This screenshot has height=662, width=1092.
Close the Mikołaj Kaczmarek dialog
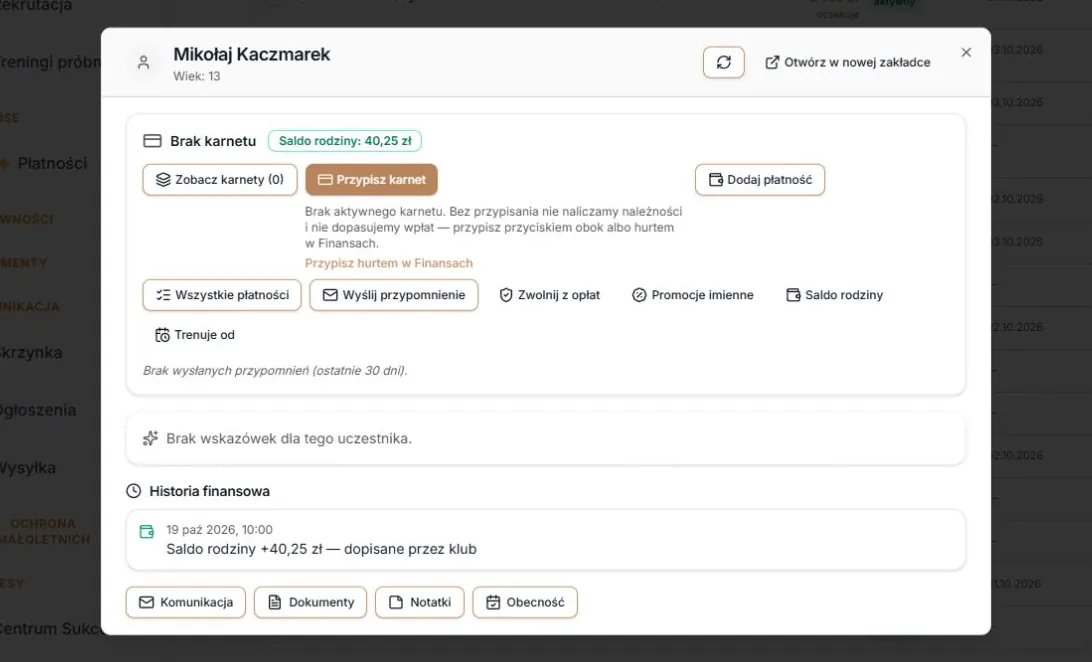(x=966, y=52)
